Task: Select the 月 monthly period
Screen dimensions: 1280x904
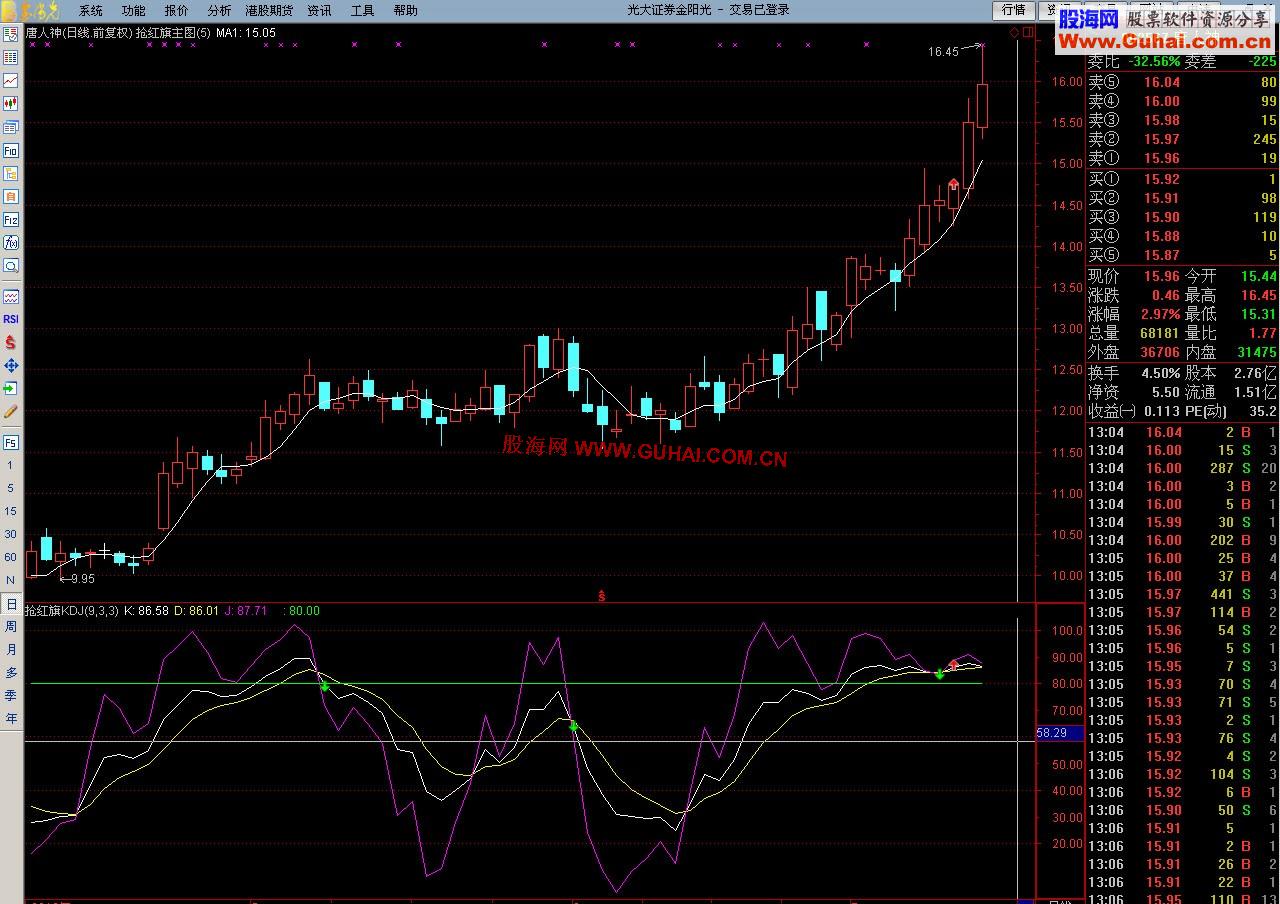Action: 11,650
